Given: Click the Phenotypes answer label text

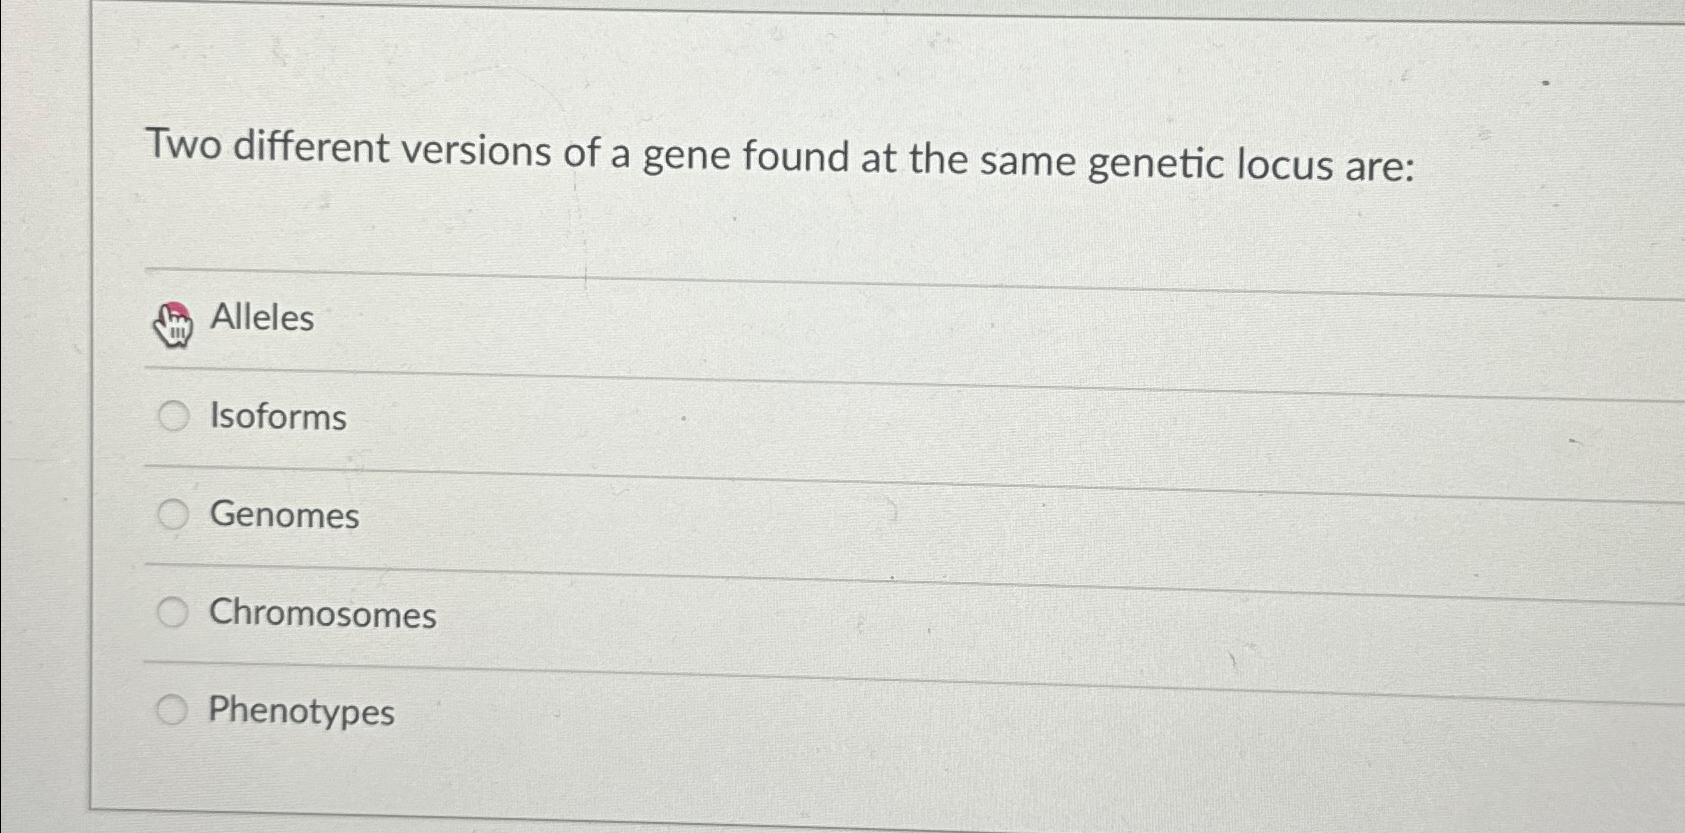Looking at the screenshot, I should [300, 712].
